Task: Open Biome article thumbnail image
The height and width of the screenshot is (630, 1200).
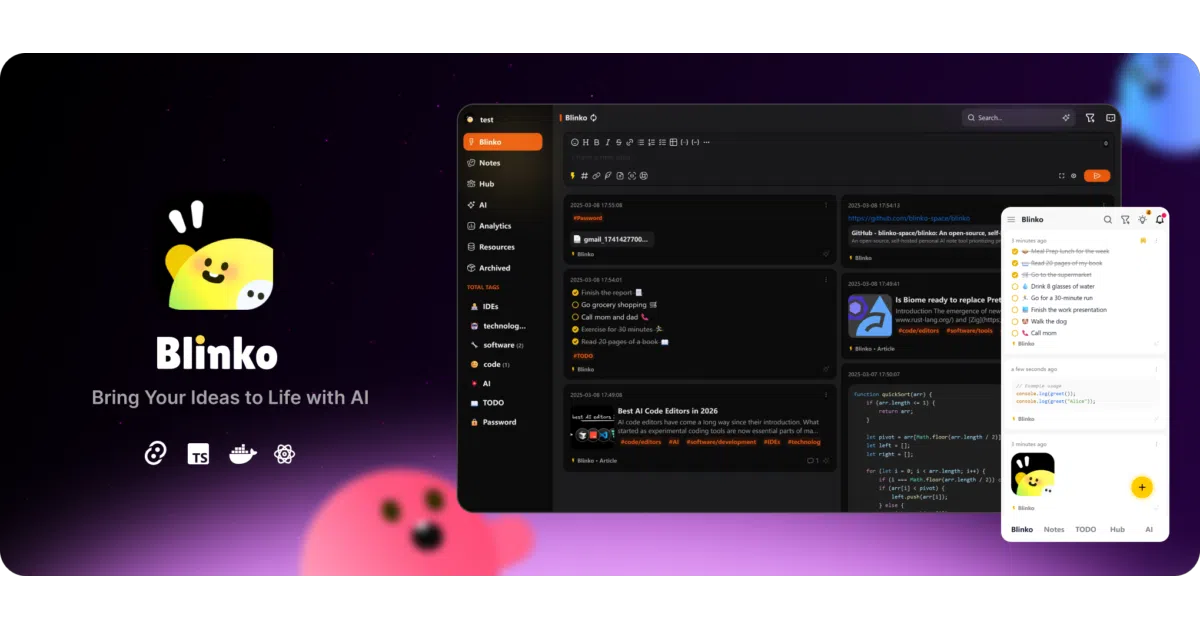Action: click(870, 315)
